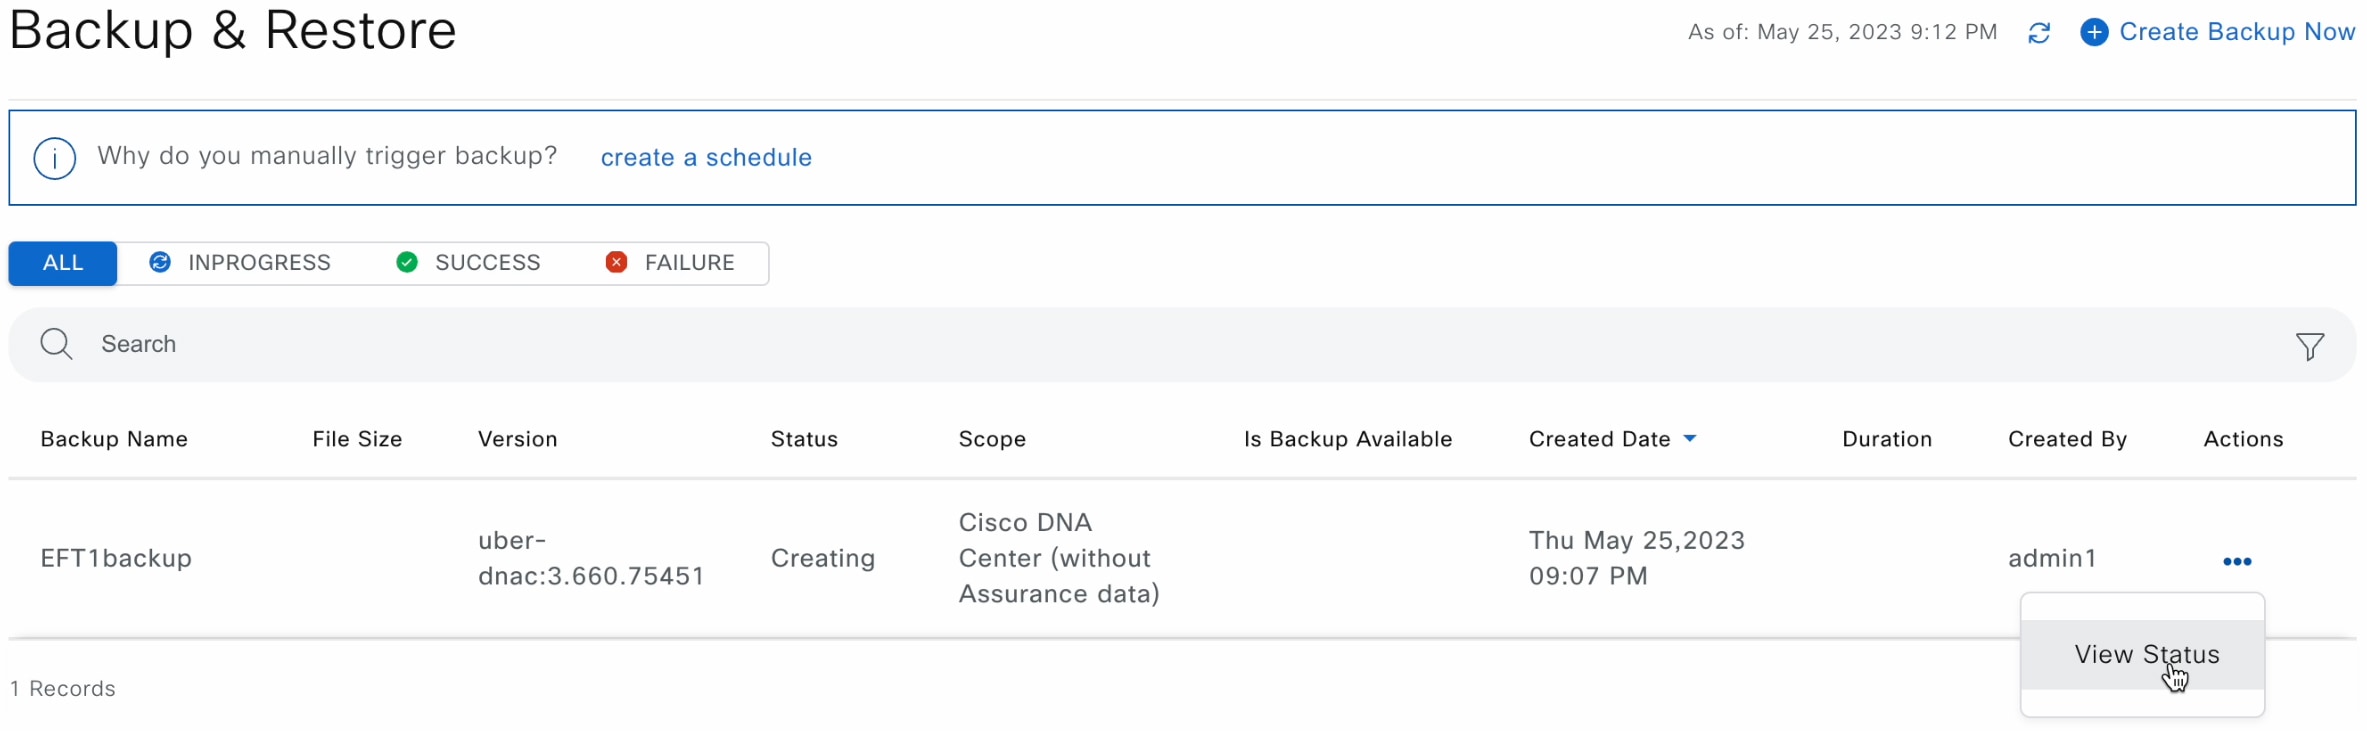
Task: Click the Status column header
Action: pyautogui.click(x=804, y=439)
